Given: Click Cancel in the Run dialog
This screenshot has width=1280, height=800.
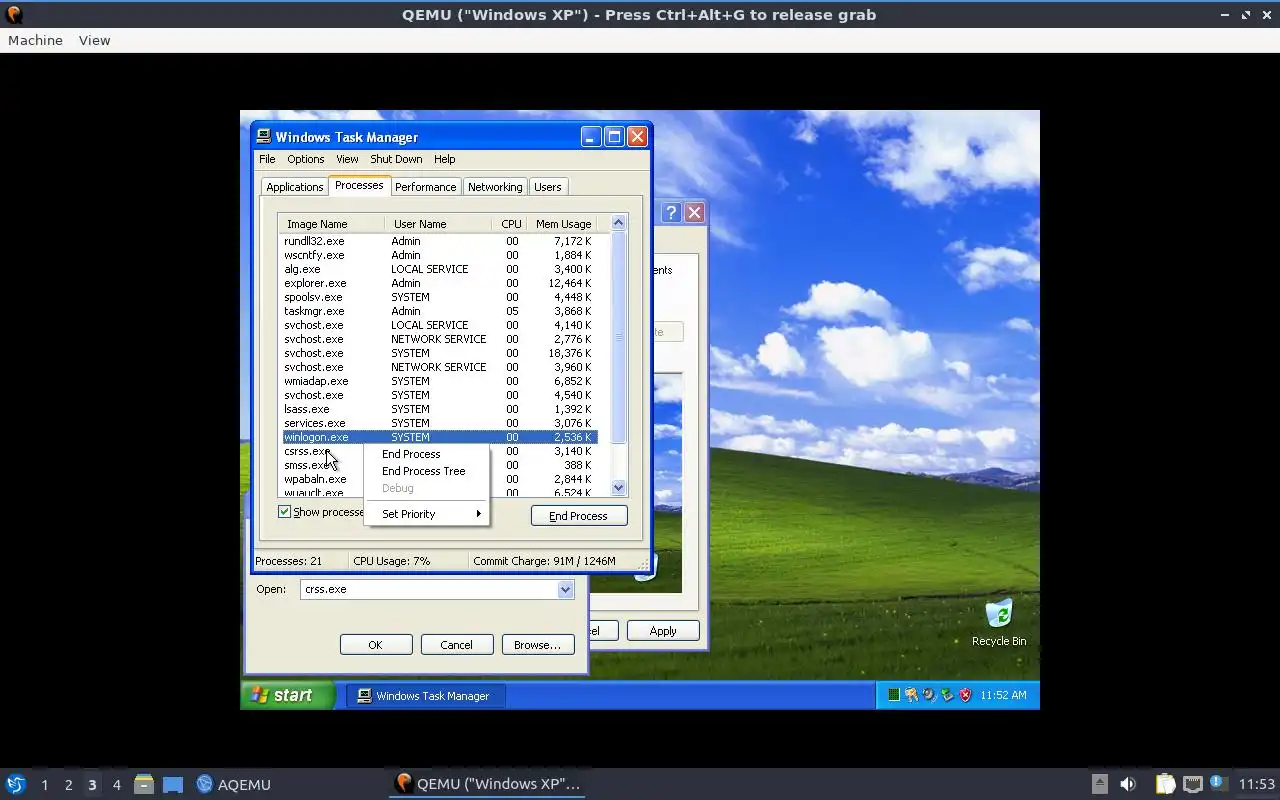Looking at the screenshot, I should tap(456, 645).
